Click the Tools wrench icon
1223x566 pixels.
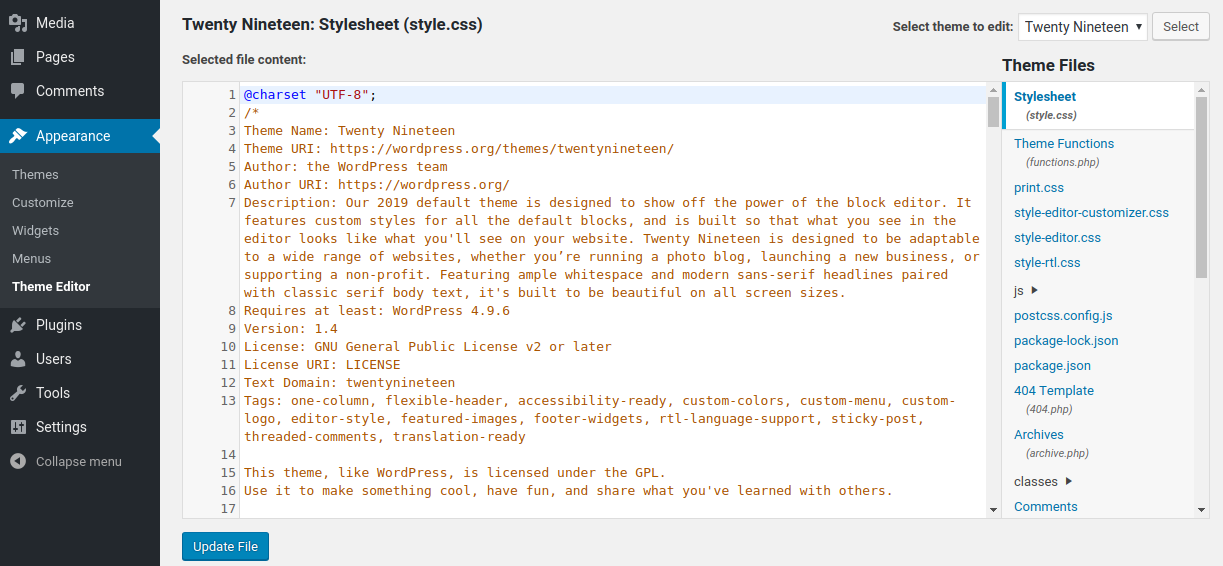[x=18, y=393]
